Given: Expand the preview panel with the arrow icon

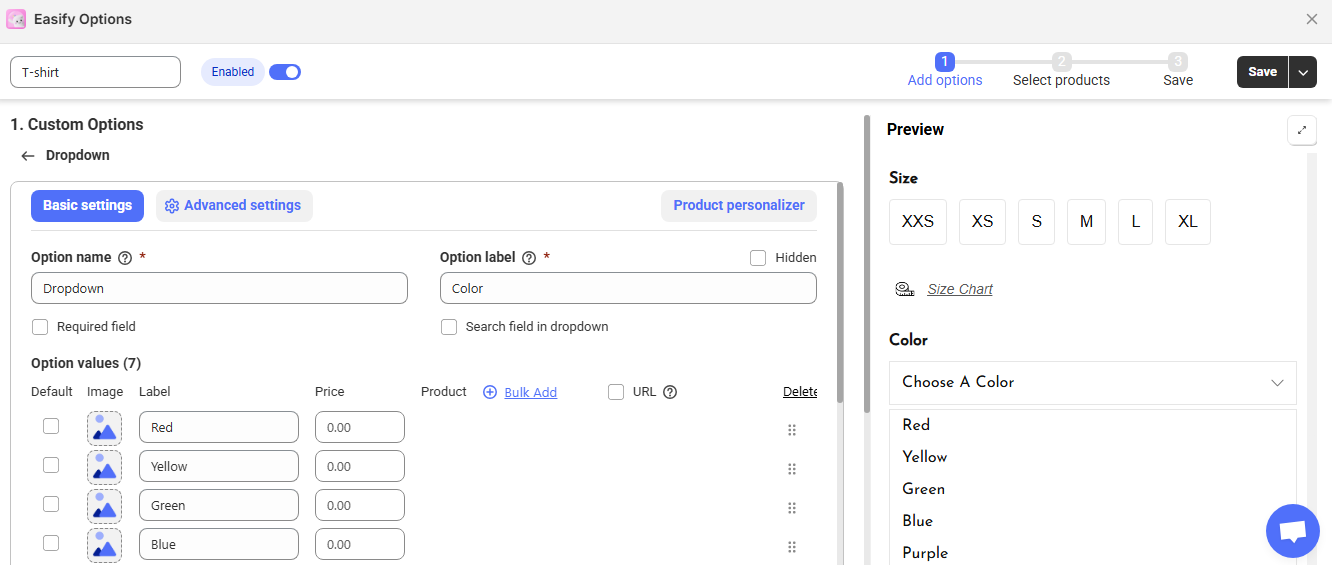Looking at the screenshot, I should point(1301,130).
